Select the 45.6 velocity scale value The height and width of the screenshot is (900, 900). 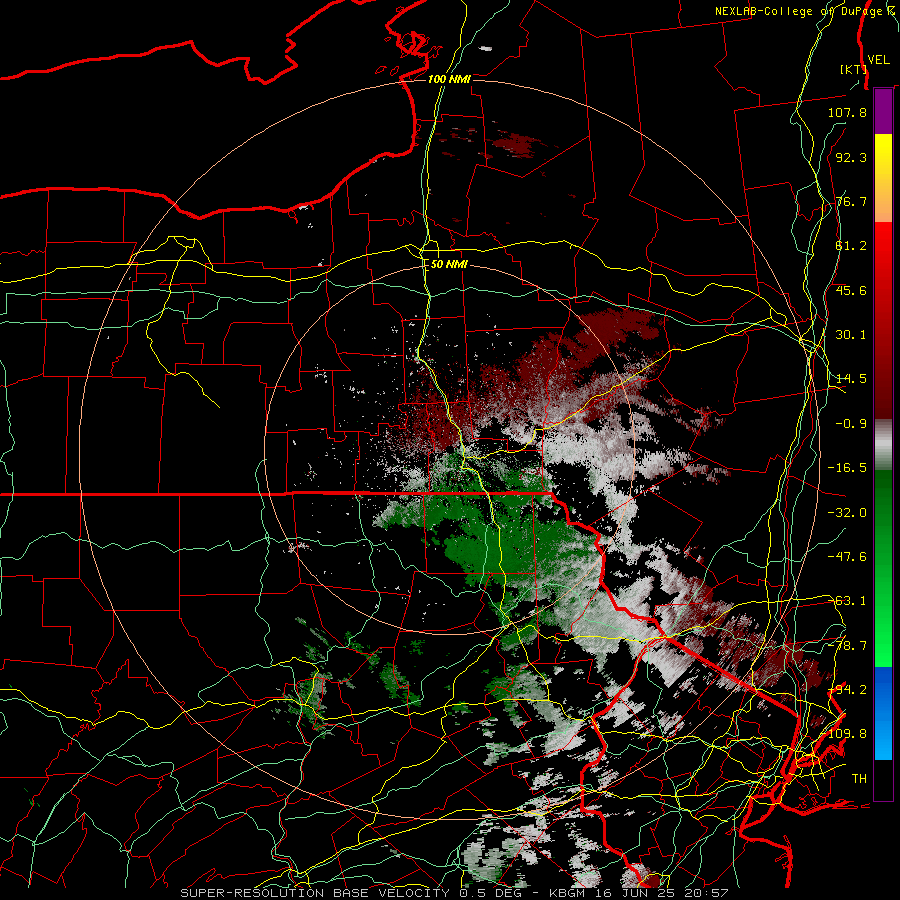coord(851,290)
